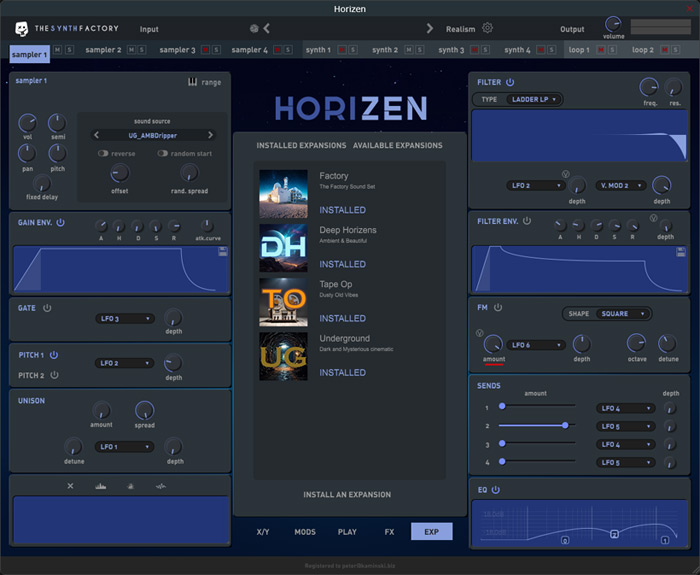This screenshot has height=575, width=700.
Task: Open the X/Y page tab
Action: [263, 532]
